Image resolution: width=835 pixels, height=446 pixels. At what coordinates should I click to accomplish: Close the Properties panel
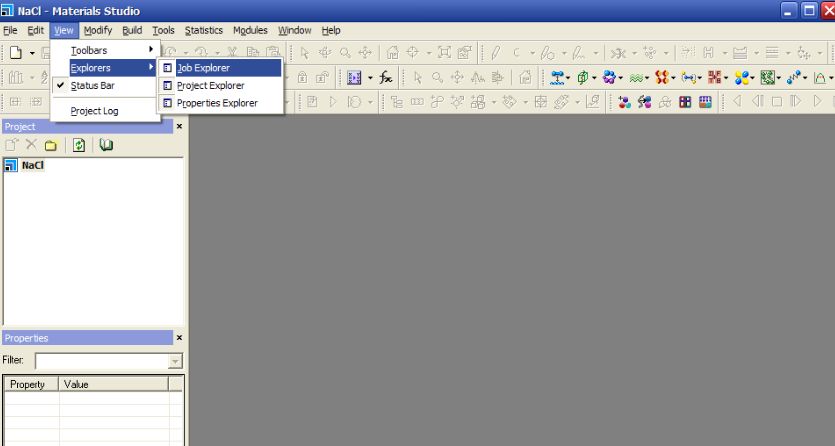pyautogui.click(x=180, y=338)
